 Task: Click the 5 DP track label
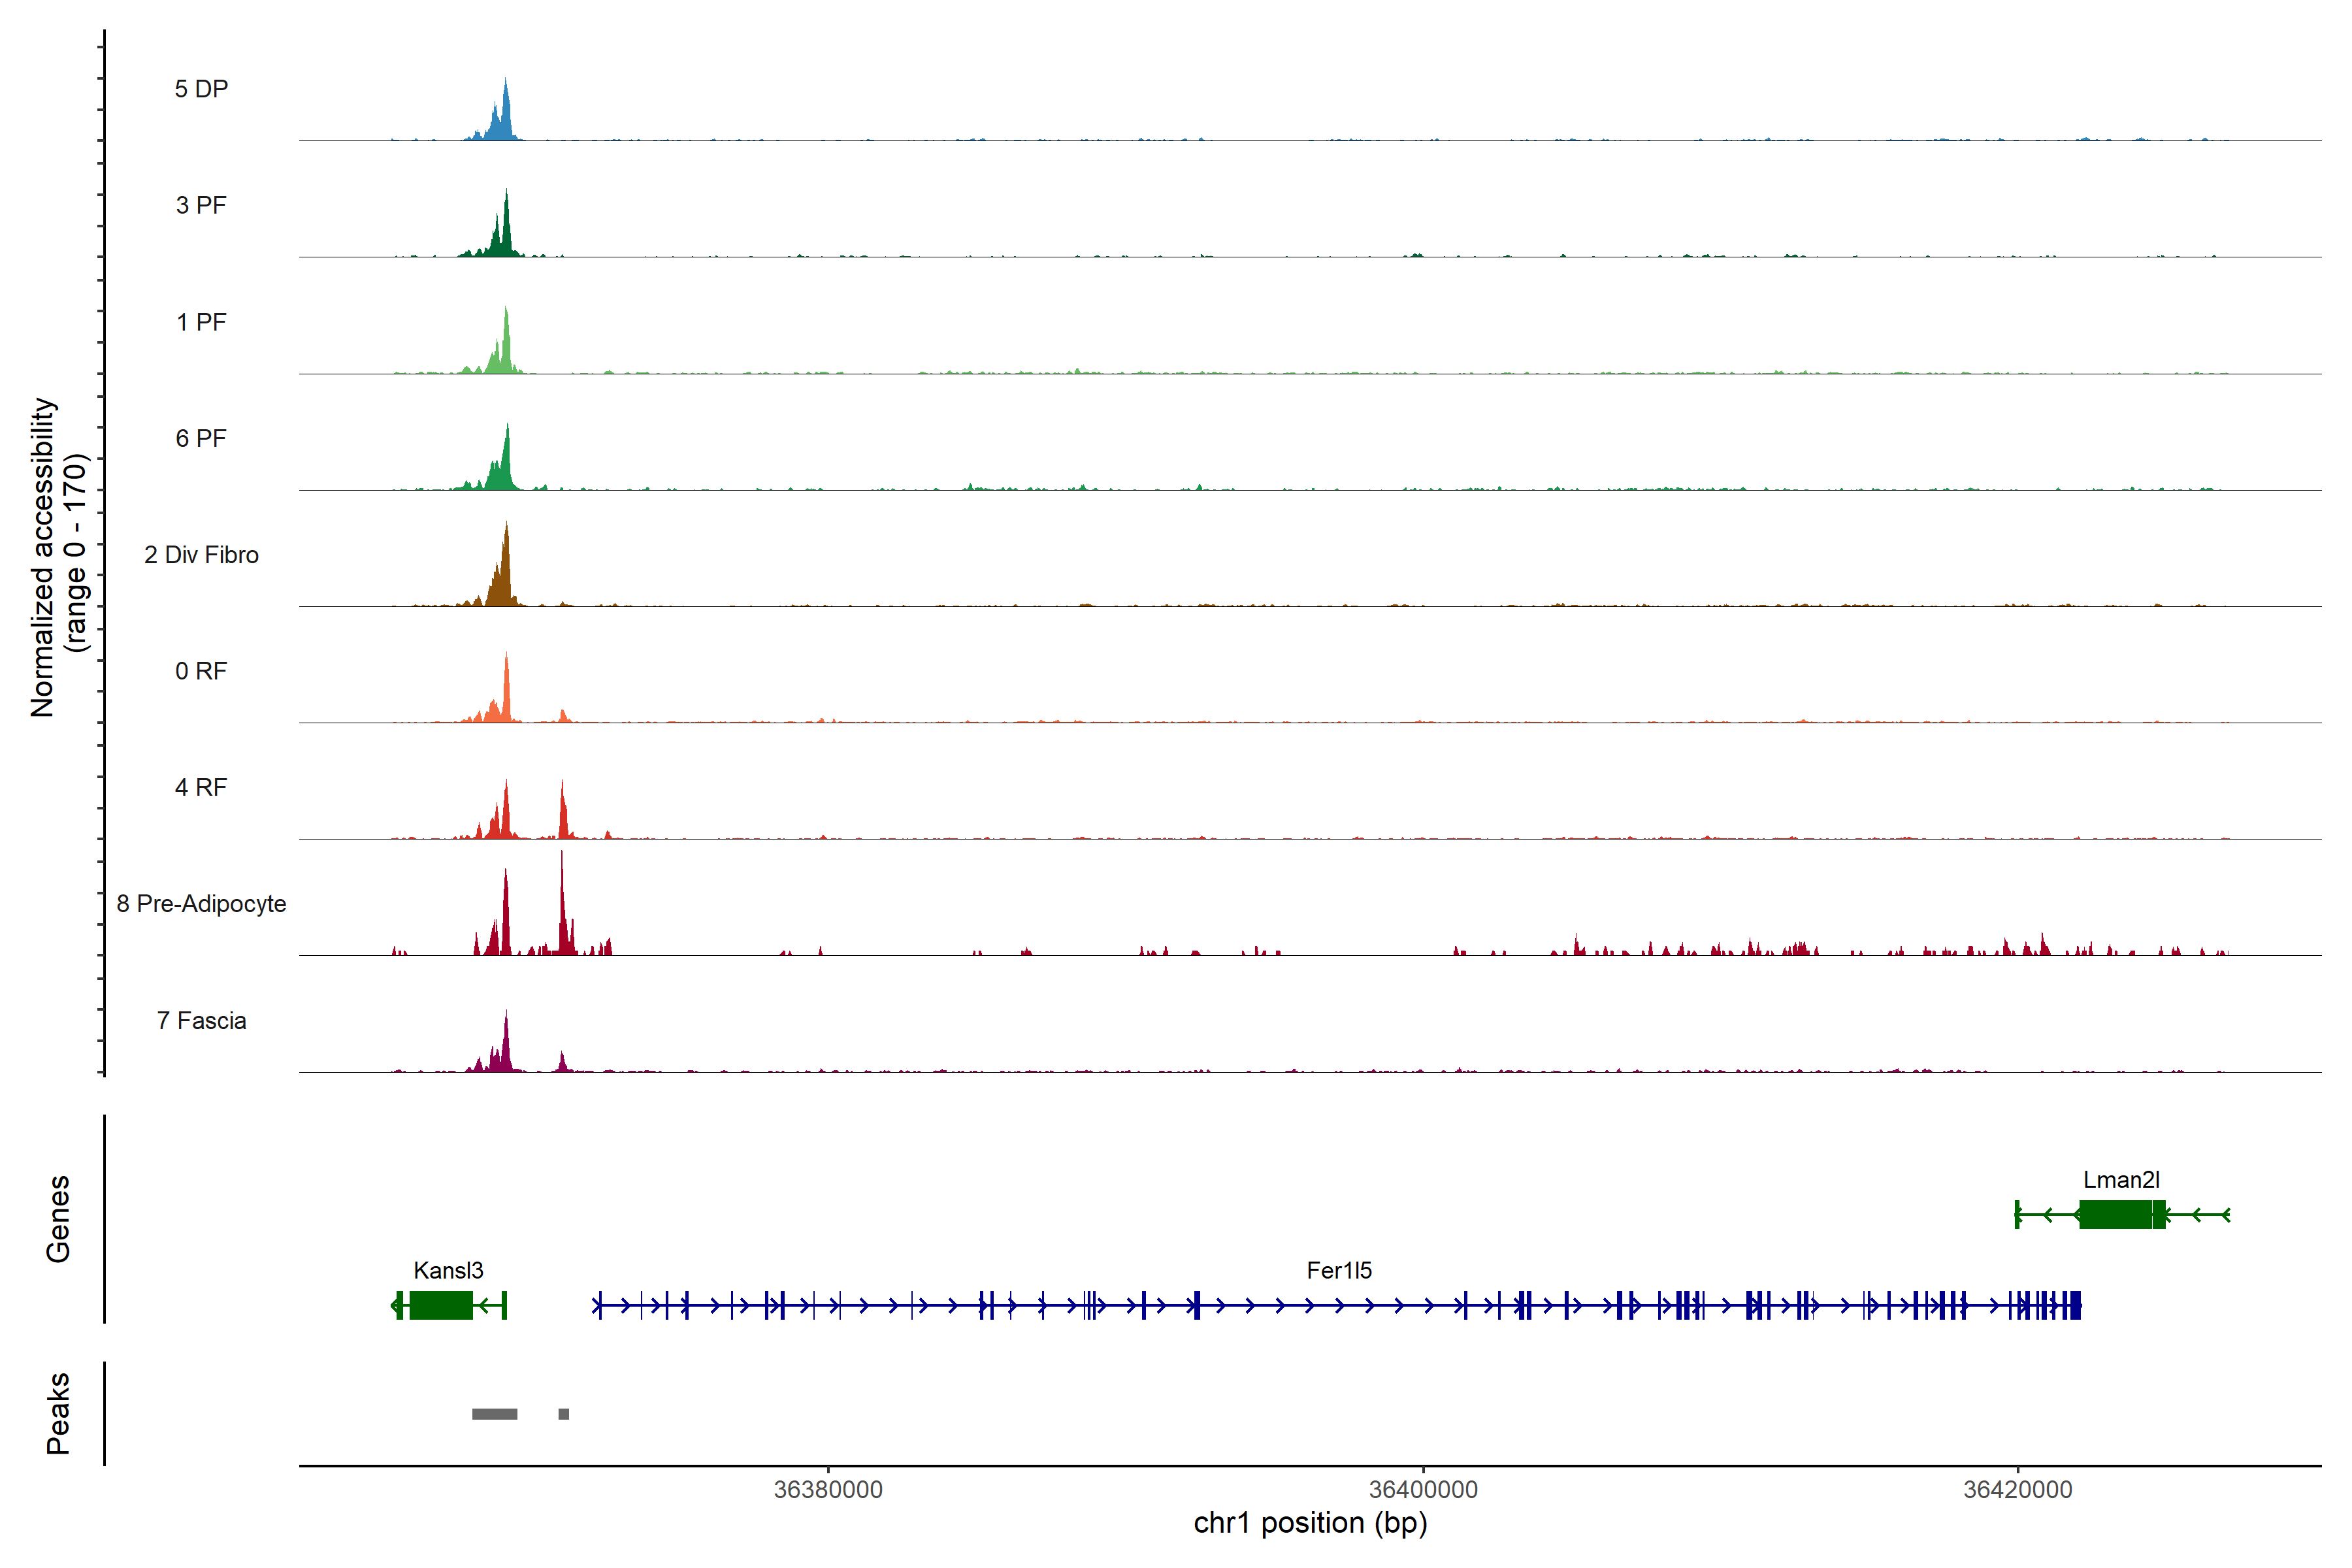201,89
